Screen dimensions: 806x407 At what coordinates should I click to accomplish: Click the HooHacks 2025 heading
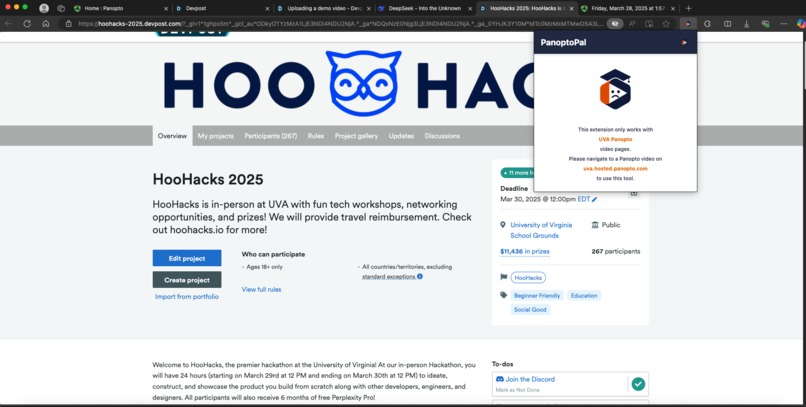(x=208, y=180)
